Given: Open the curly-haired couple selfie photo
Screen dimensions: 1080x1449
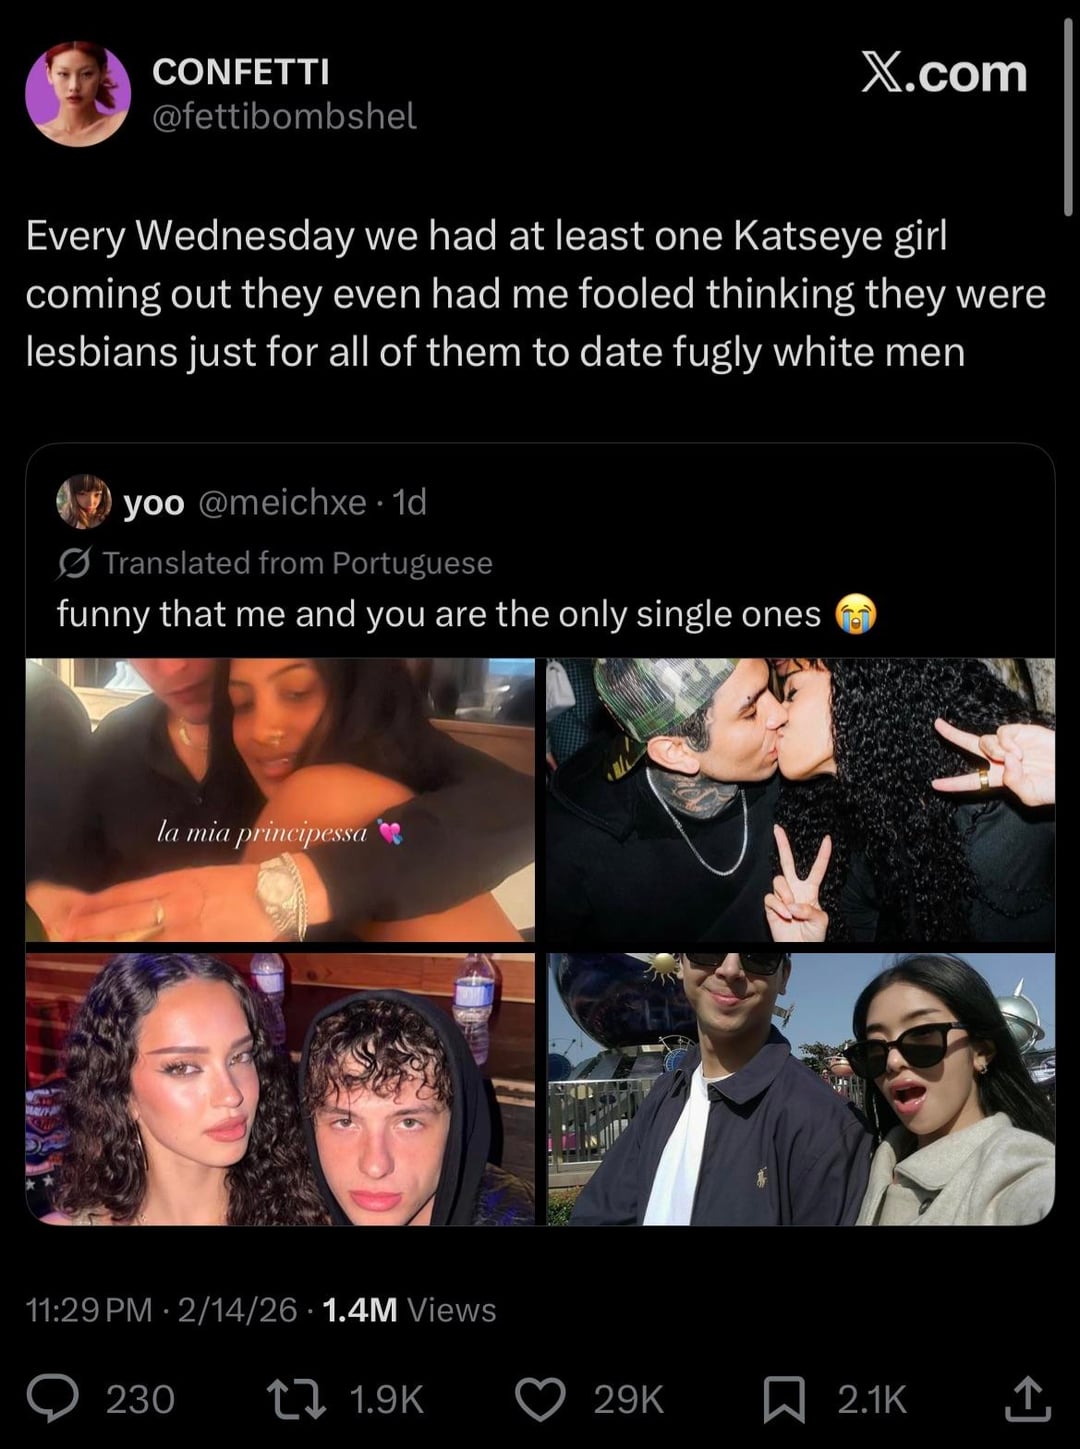Looking at the screenshot, I should [x=280, y=1089].
